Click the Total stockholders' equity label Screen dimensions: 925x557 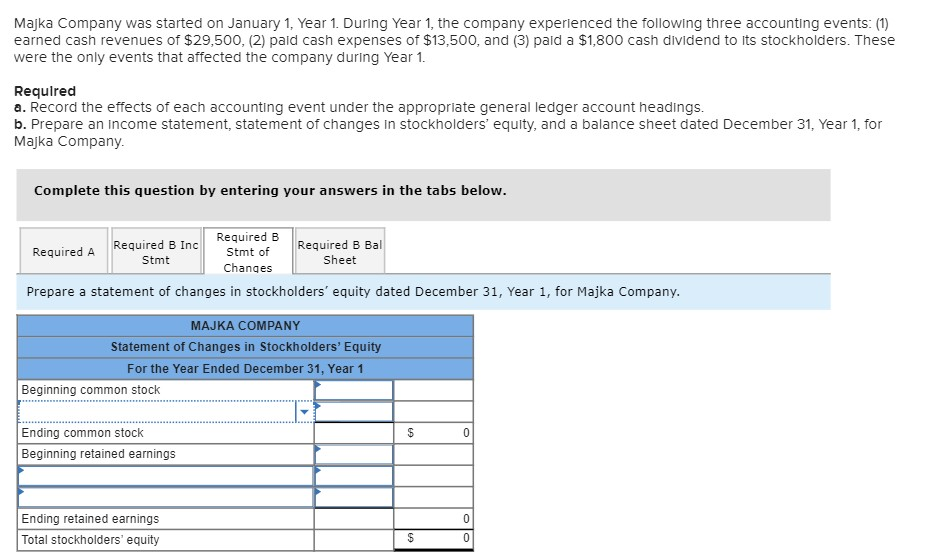tap(90, 540)
